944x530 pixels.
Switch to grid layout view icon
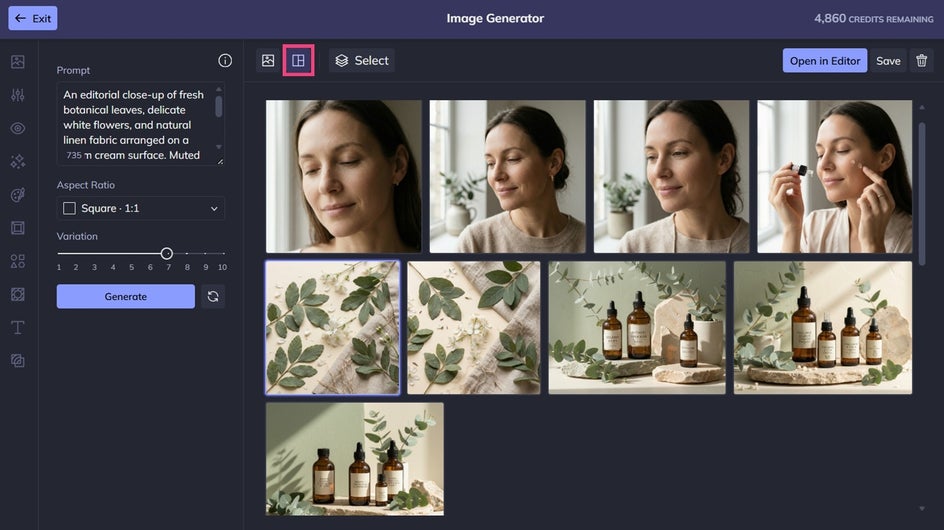[298, 60]
